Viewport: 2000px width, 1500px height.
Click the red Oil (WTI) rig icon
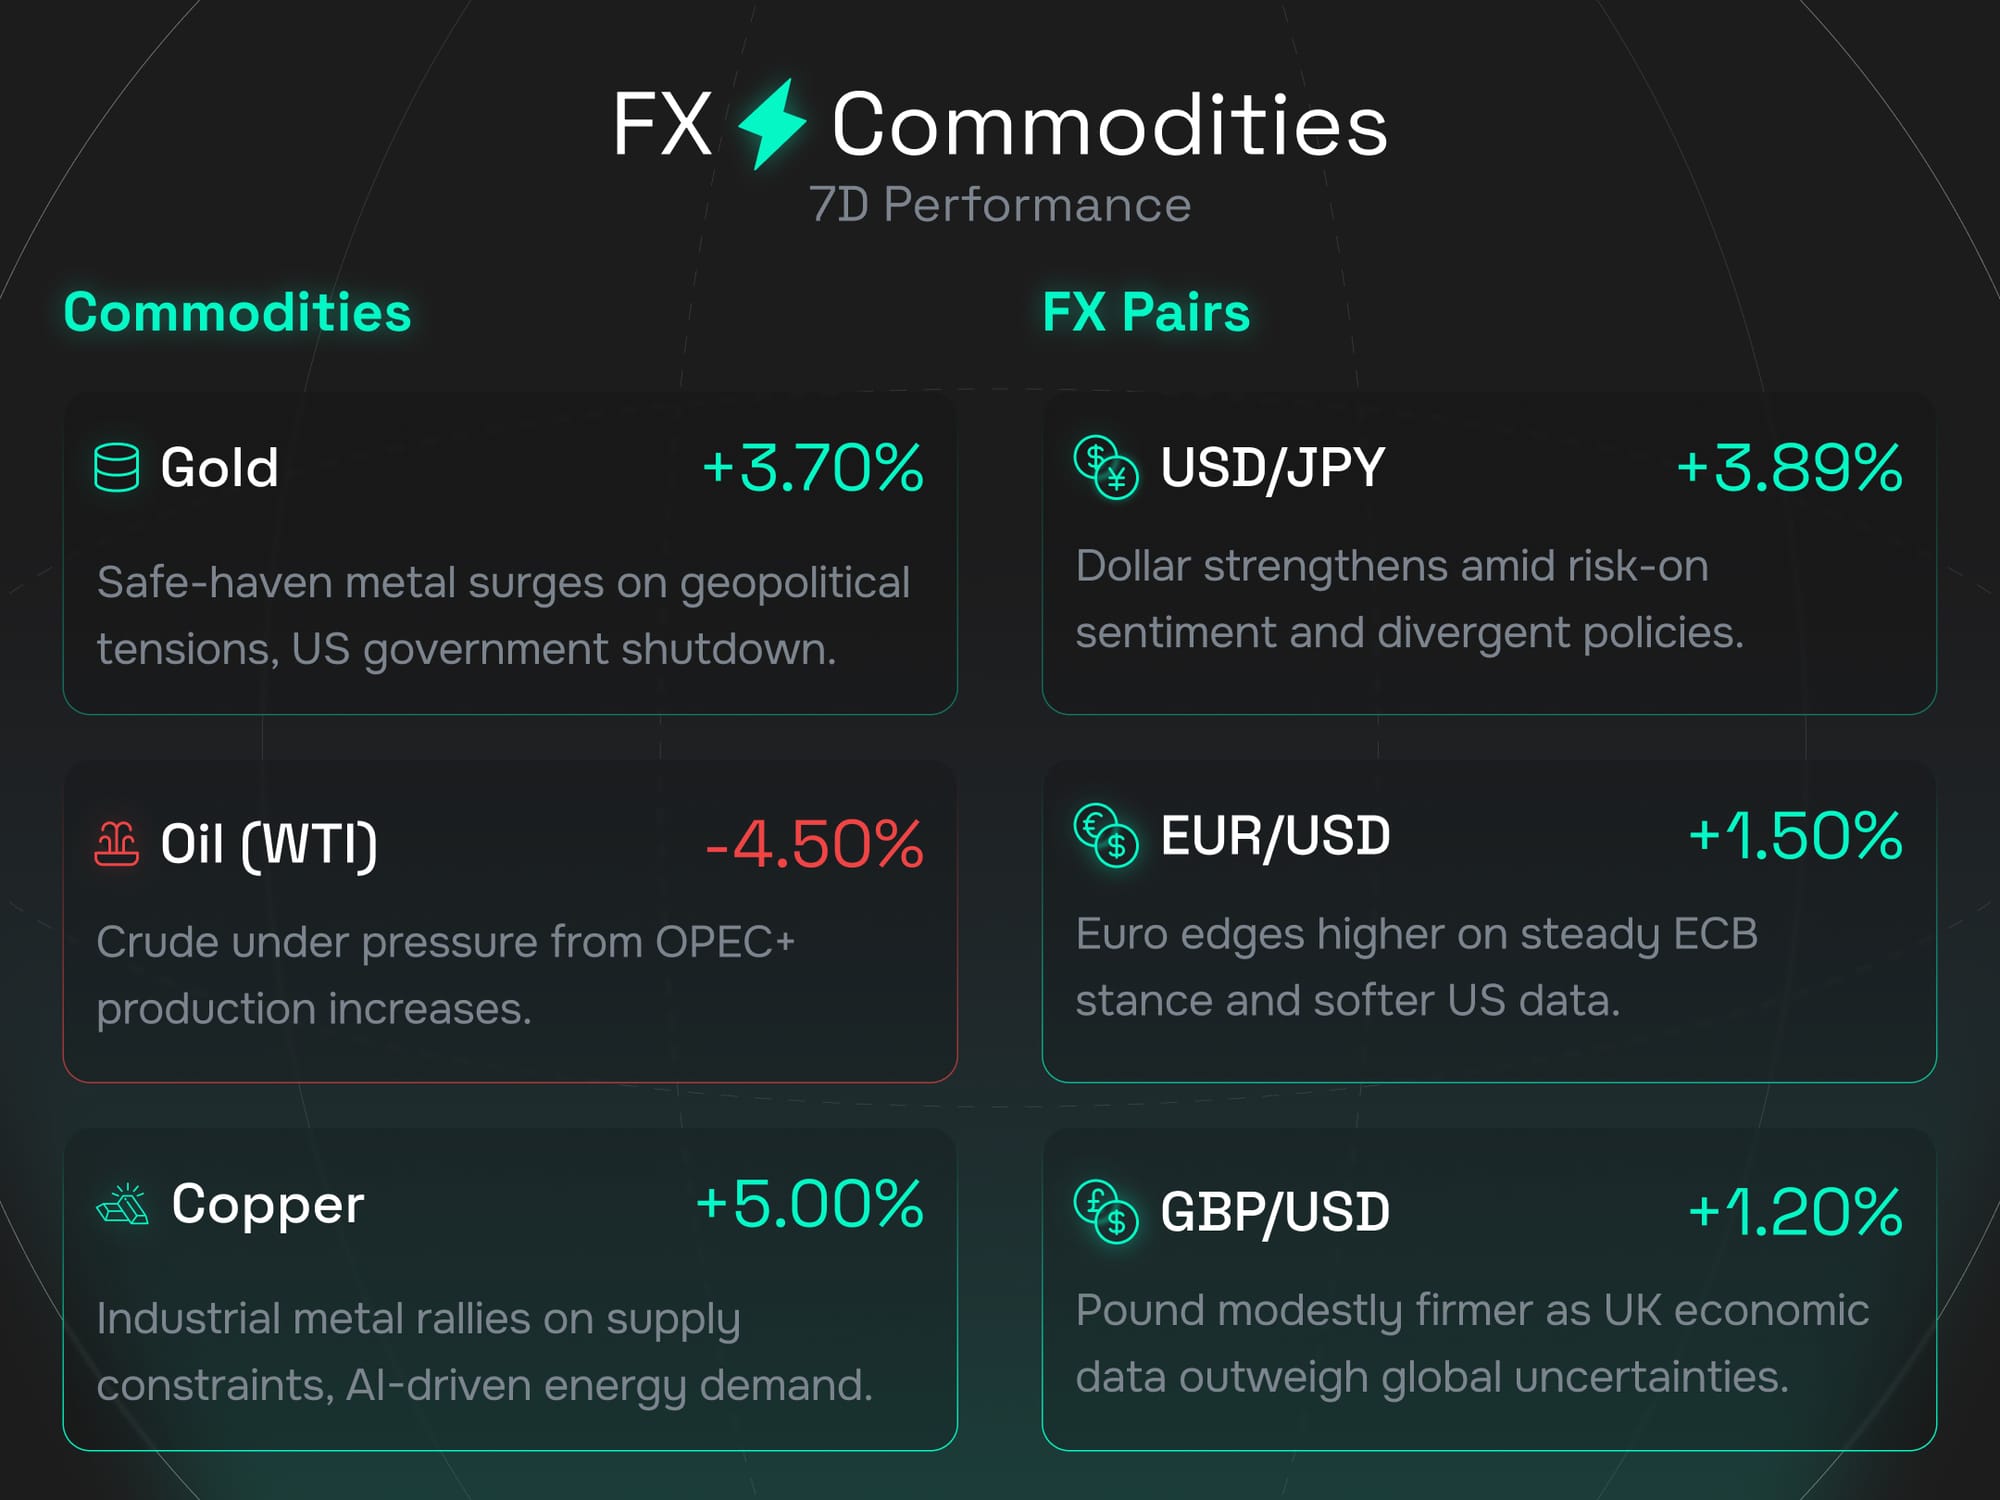pos(117,843)
